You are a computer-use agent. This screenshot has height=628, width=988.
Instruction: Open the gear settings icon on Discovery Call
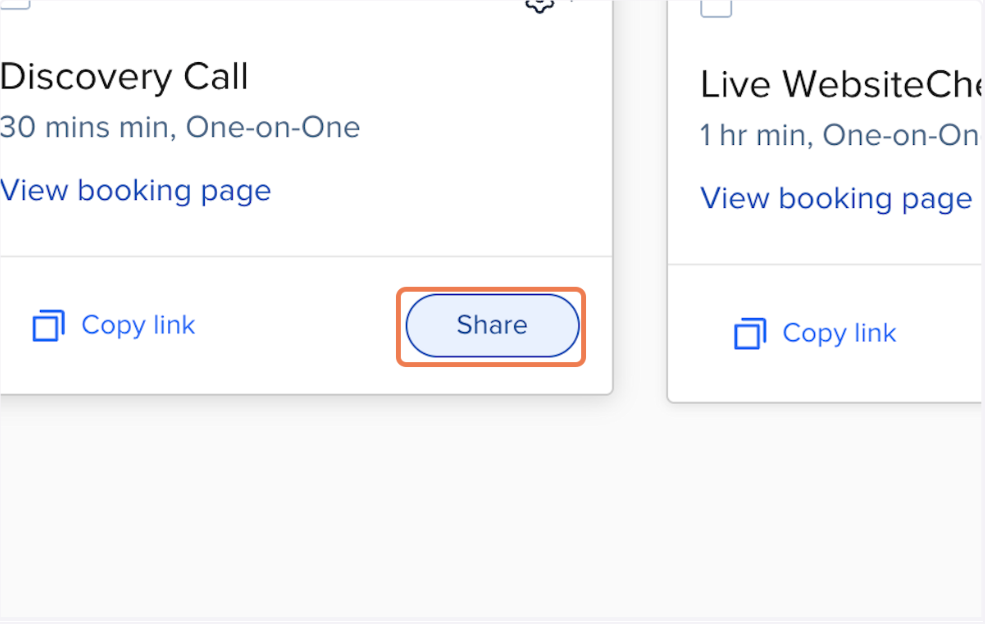pyautogui.click(x=540, y=4)
